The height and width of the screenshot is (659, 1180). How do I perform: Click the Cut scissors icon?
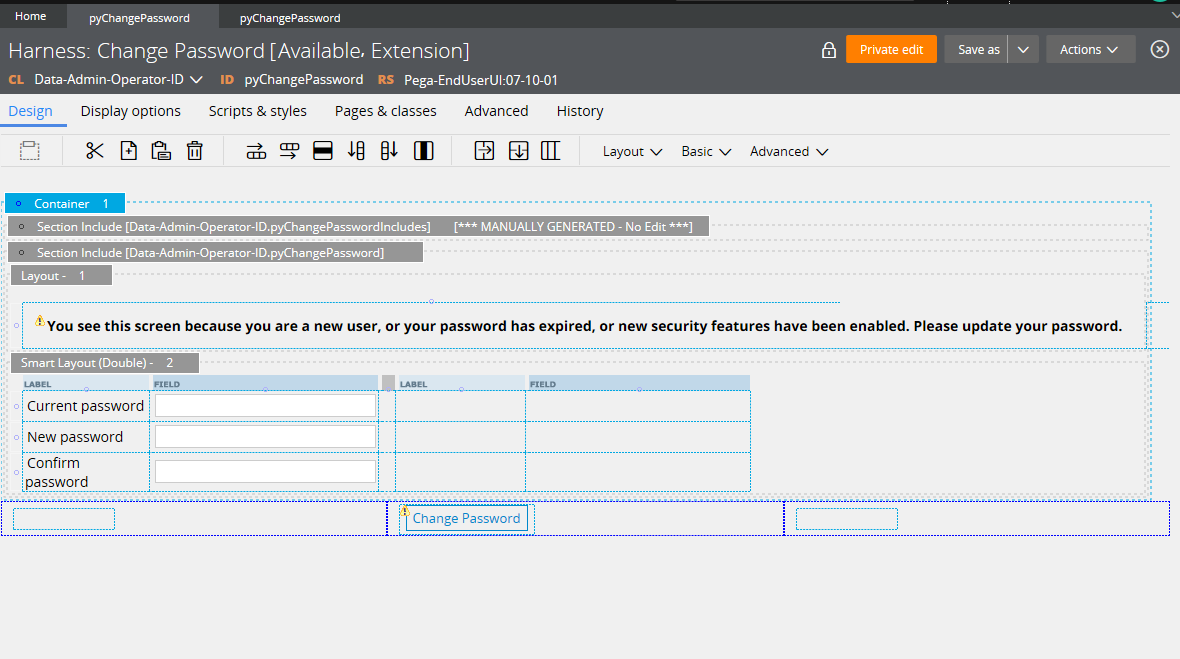tap(95, 151)
